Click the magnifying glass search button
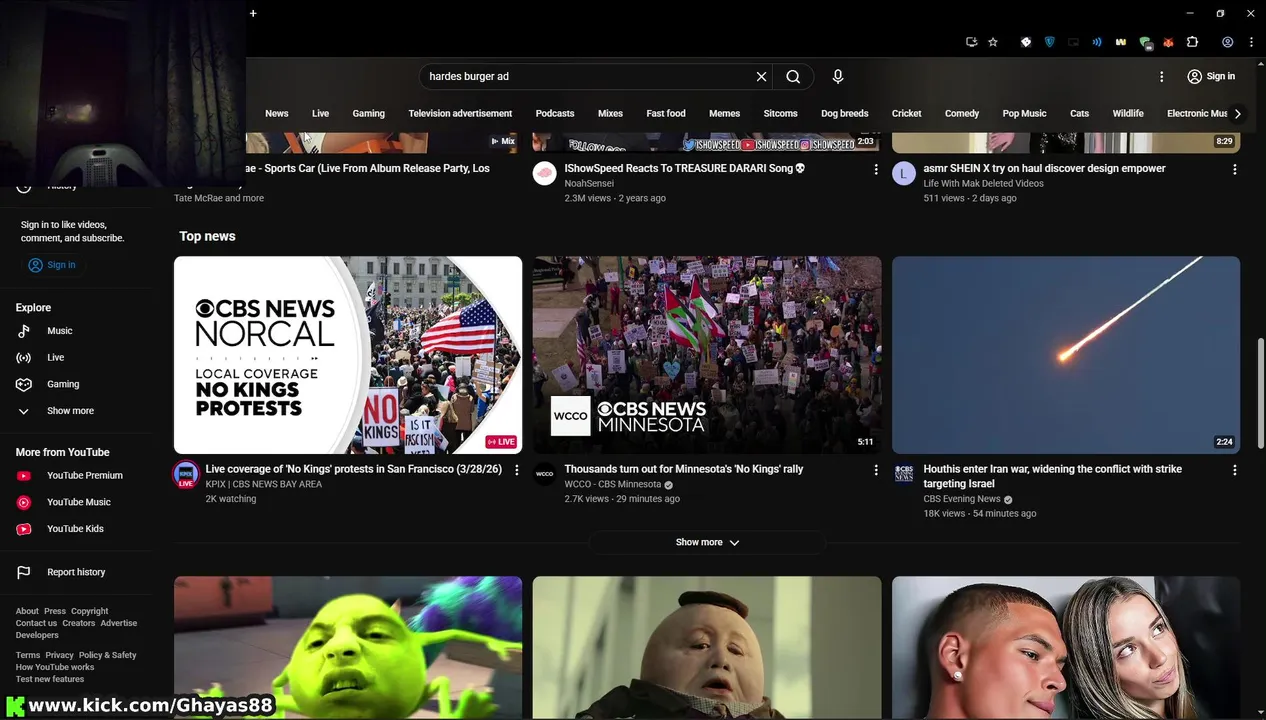This screenshot has width=1266, height=720. pos(793,76)
